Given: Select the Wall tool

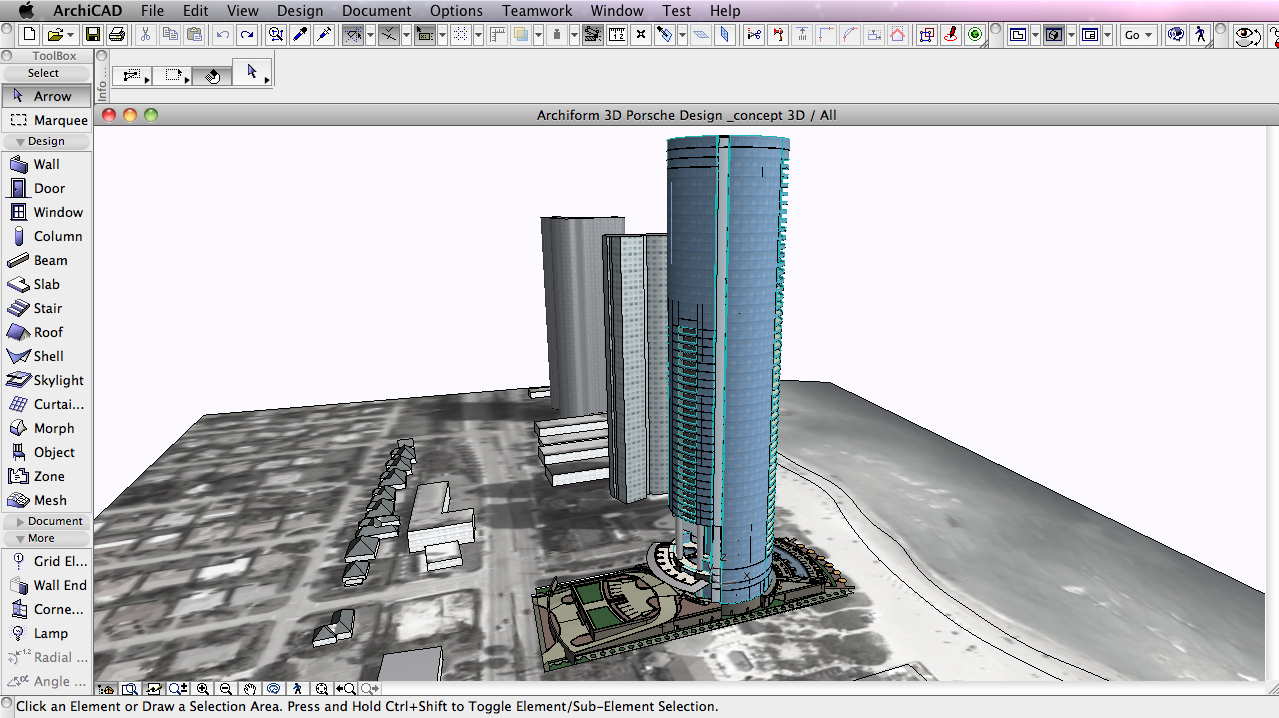Looking at the screenshot, I should (x=48, y=164).
